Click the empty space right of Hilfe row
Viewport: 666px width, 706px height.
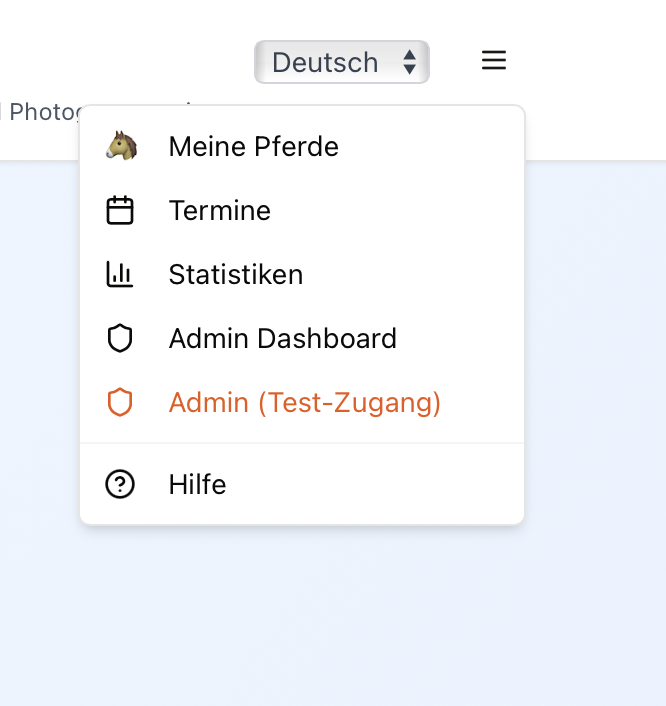[400, 485]
